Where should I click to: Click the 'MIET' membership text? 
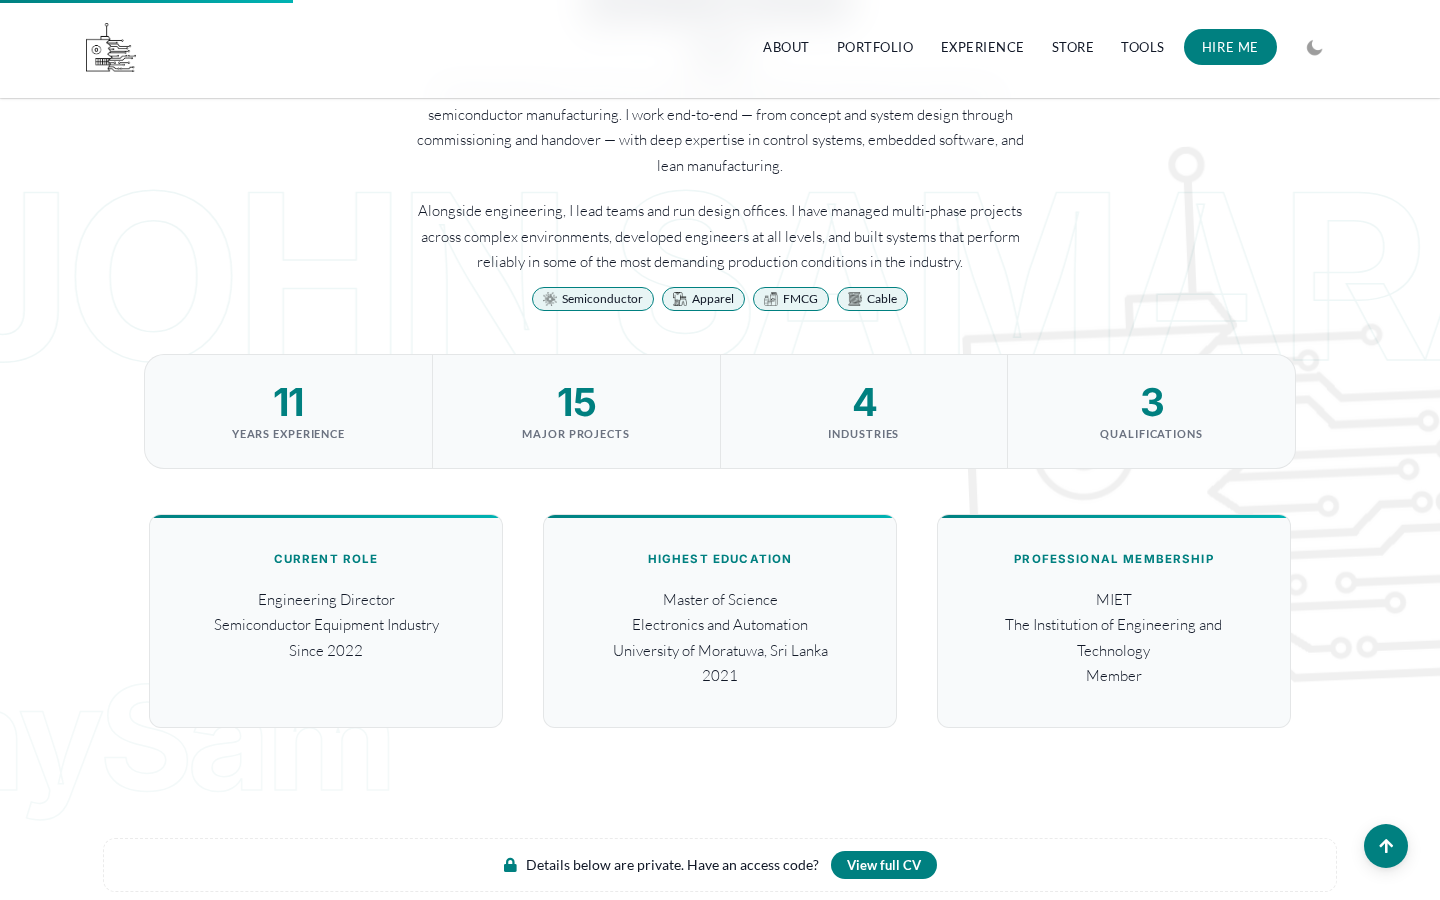pos(1114,600)
